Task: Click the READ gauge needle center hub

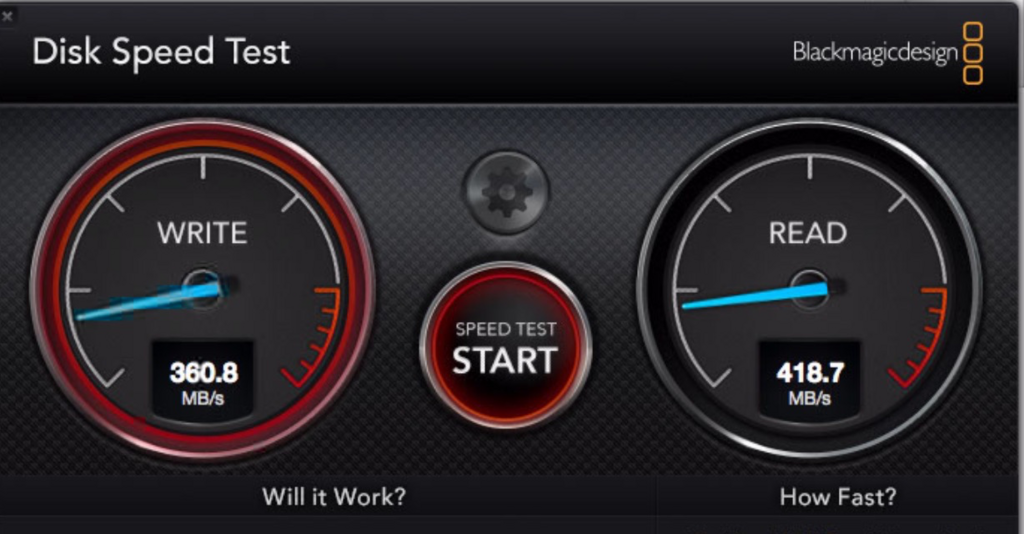Action: pyautogui.click(x=810, y=287)
